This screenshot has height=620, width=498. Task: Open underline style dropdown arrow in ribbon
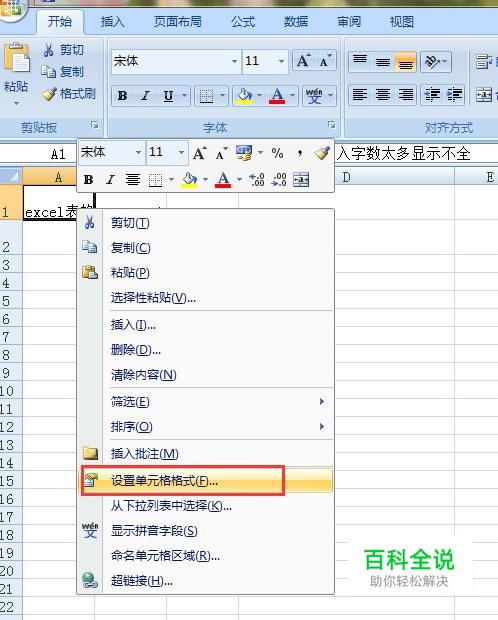(184, 96)
